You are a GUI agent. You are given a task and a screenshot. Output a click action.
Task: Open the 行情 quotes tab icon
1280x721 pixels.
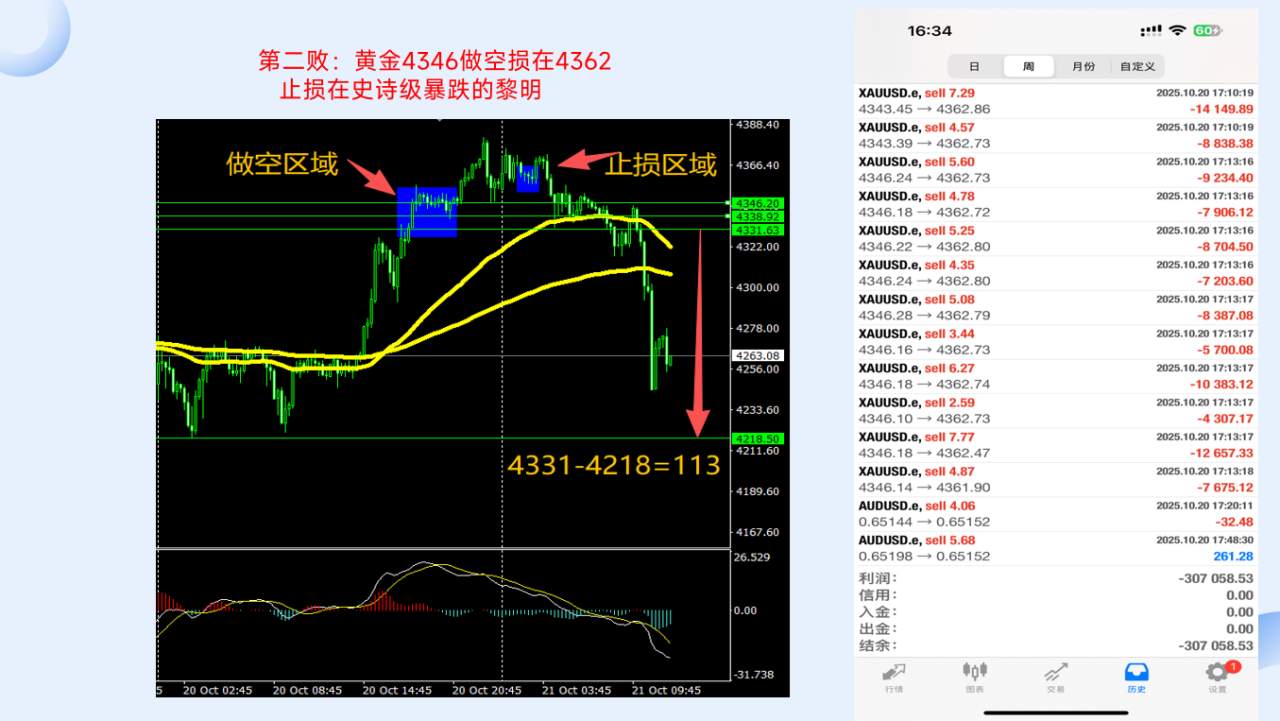tap(894, 671)
